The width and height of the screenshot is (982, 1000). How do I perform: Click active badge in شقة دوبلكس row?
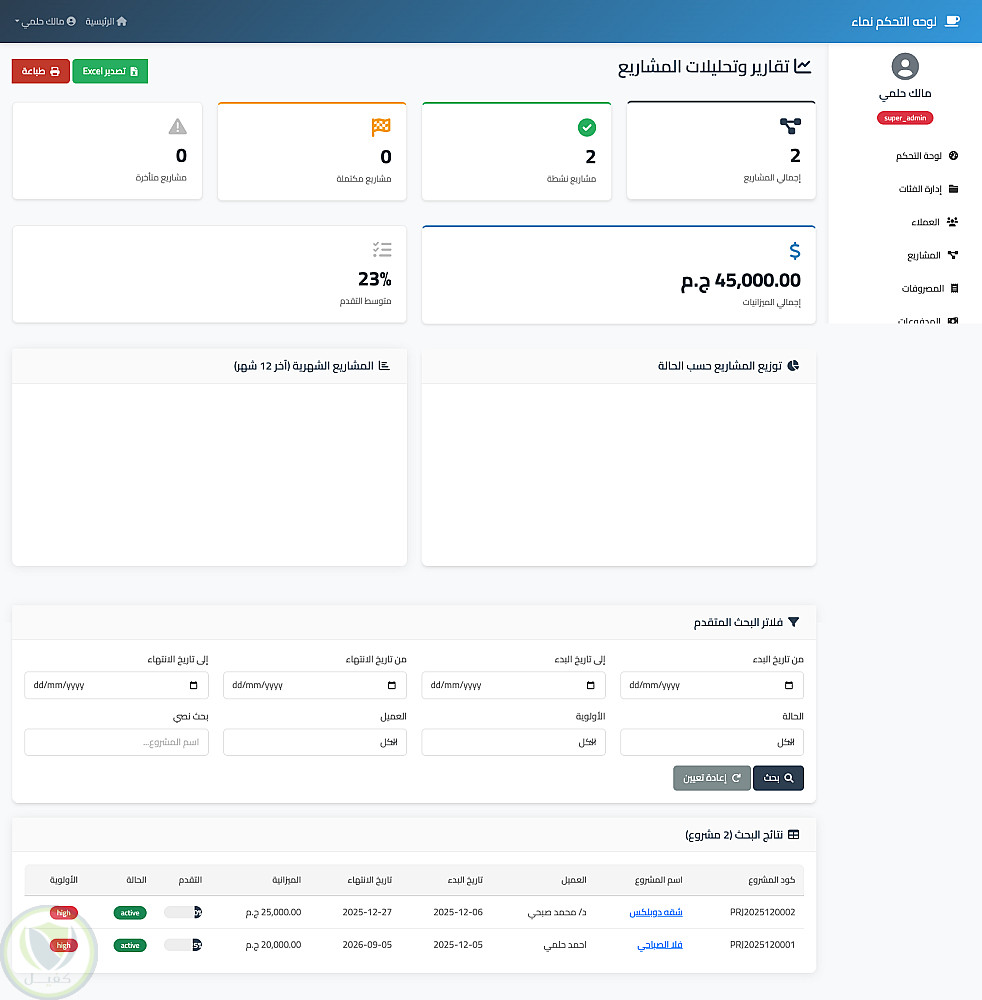pos(130,913)
